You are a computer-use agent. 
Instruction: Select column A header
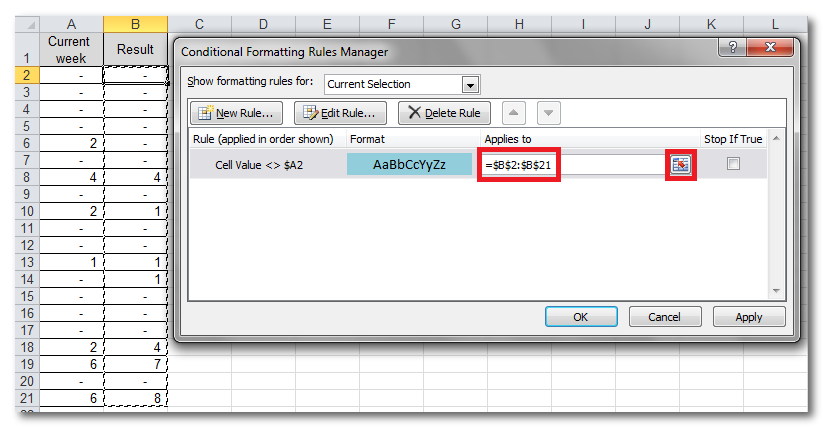[x=71, y=23]
